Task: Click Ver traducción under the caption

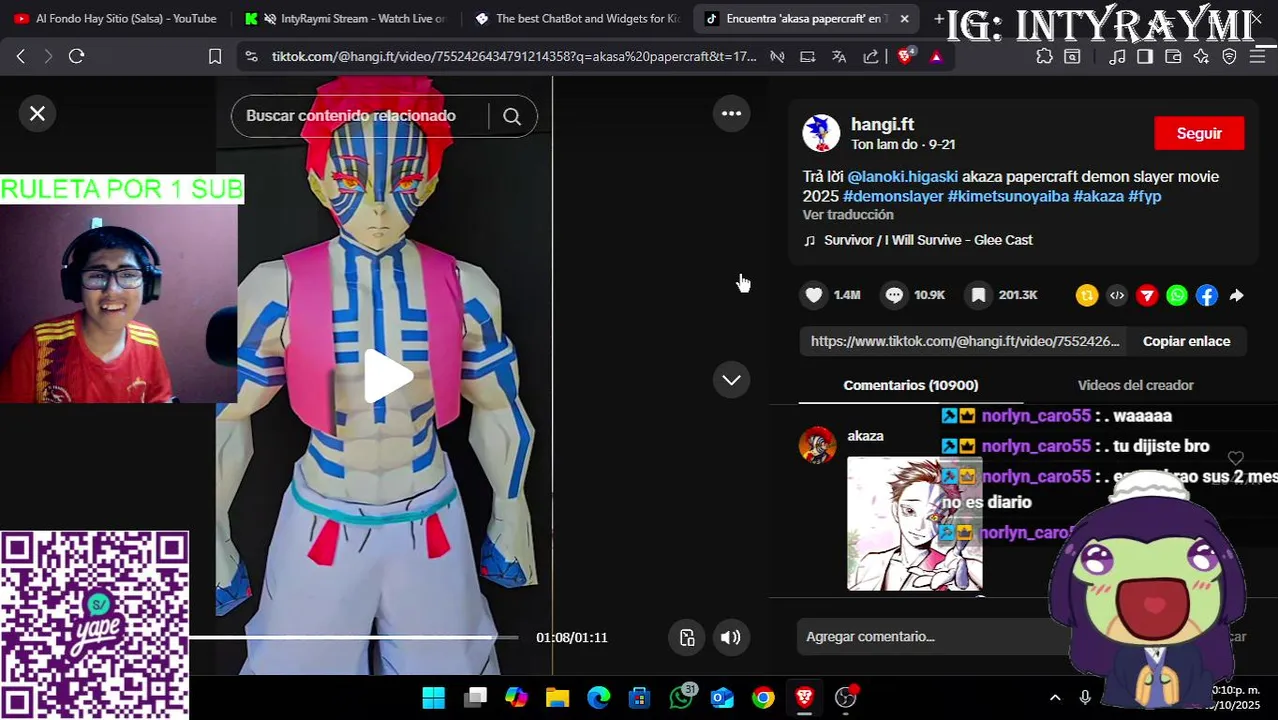Action: tap(848, 215)
